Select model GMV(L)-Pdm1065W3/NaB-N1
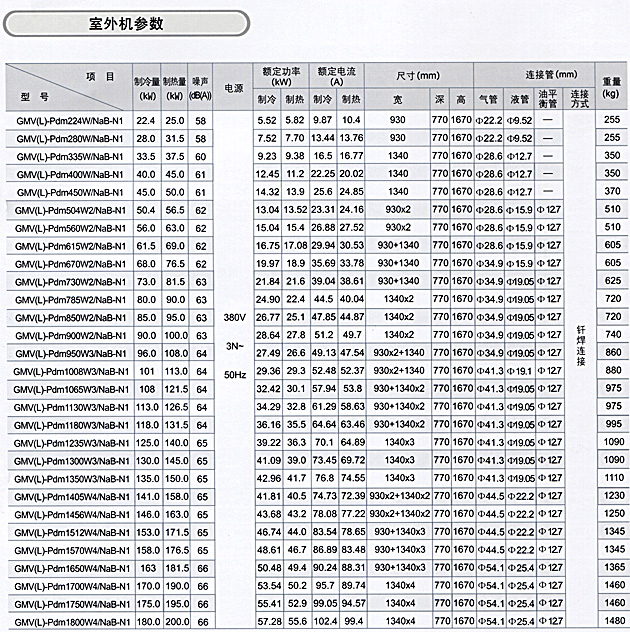Screen dimensions: 630x632 [x=71, y=390]
